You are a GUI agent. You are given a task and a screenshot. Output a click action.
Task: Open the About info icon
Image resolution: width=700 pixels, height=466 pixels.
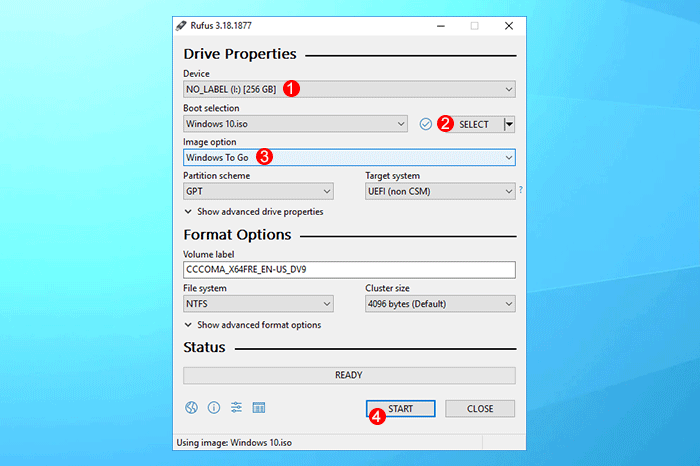click(214, 408)
